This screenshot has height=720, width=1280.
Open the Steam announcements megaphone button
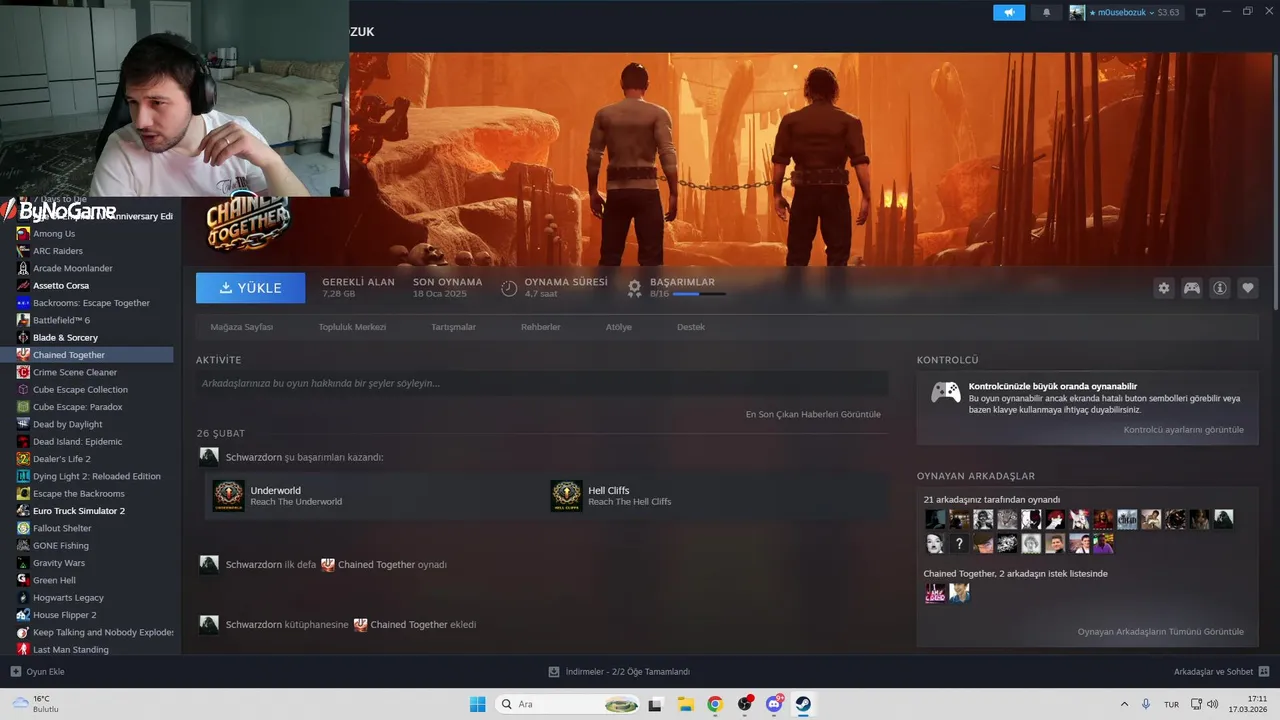tap(1009, 13)
